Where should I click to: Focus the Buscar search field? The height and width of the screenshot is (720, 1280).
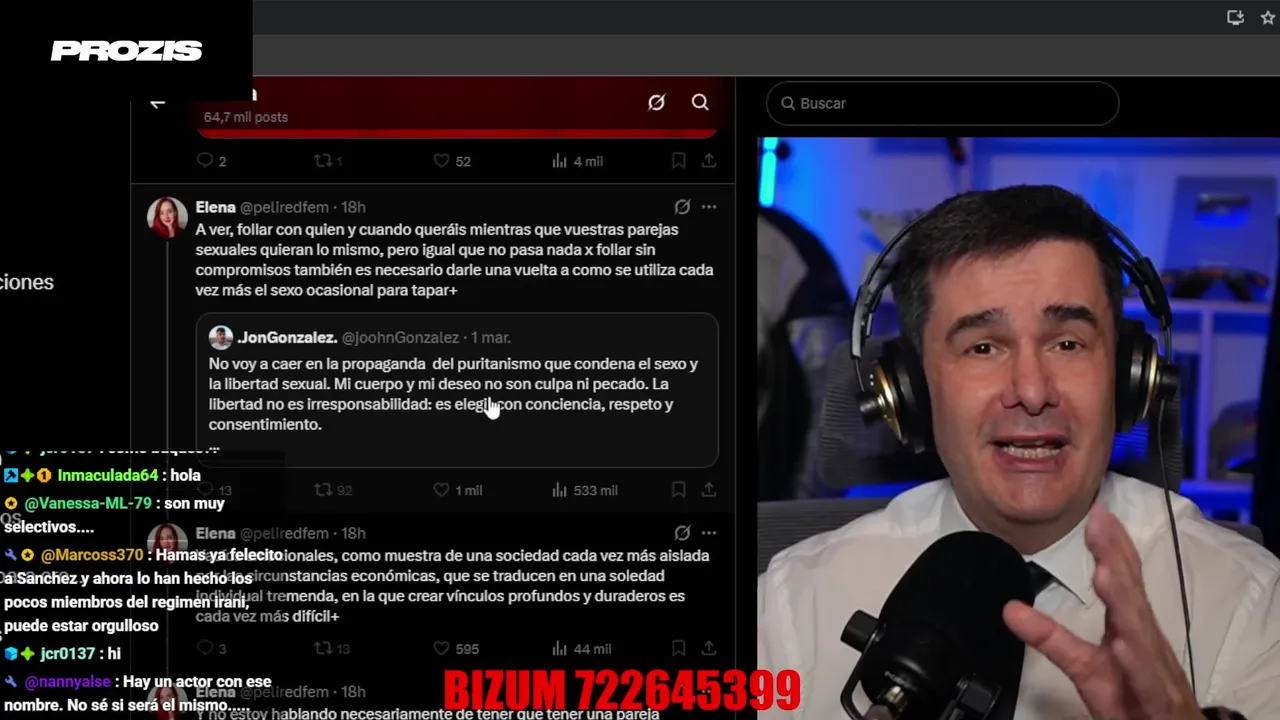coord(942,103)
